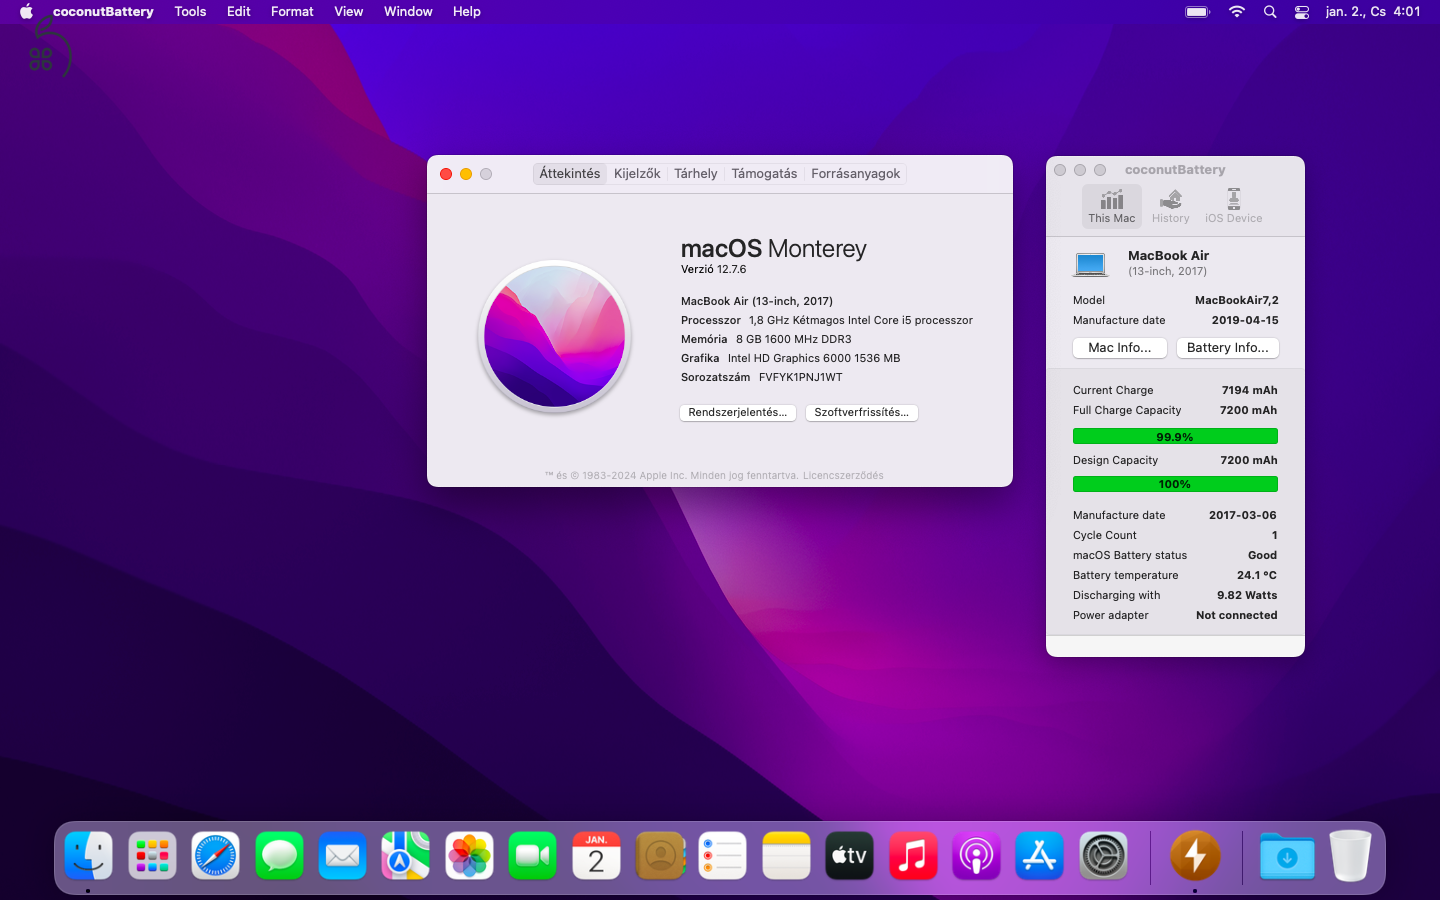Open the History view in coconutBattery
Viewport: 1440px width, 900px height.
pos(1170,206)
